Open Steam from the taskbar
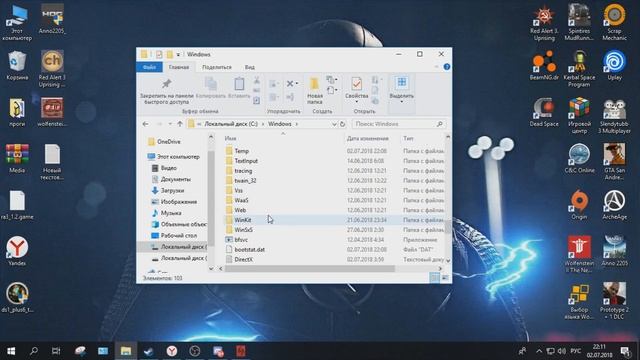640x360 pixels. 149,351
